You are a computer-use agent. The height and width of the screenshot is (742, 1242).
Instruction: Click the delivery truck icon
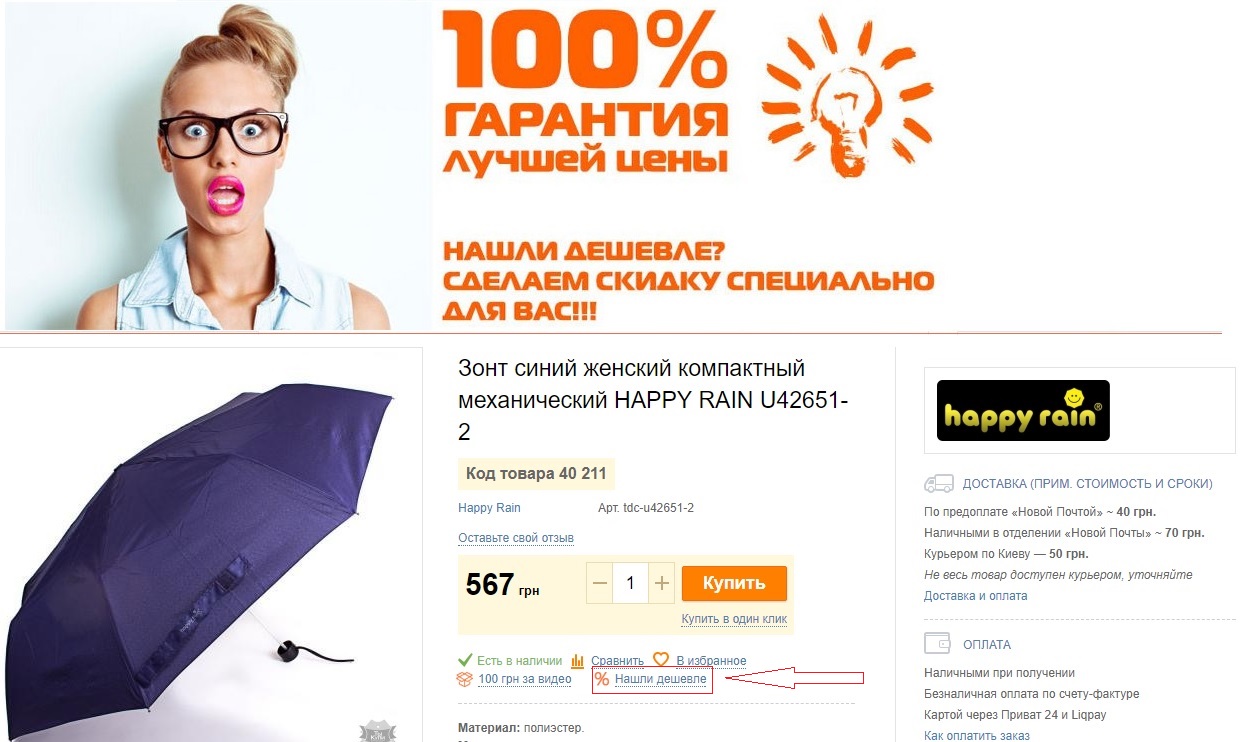pyautogui.click(x=939, y=484)
